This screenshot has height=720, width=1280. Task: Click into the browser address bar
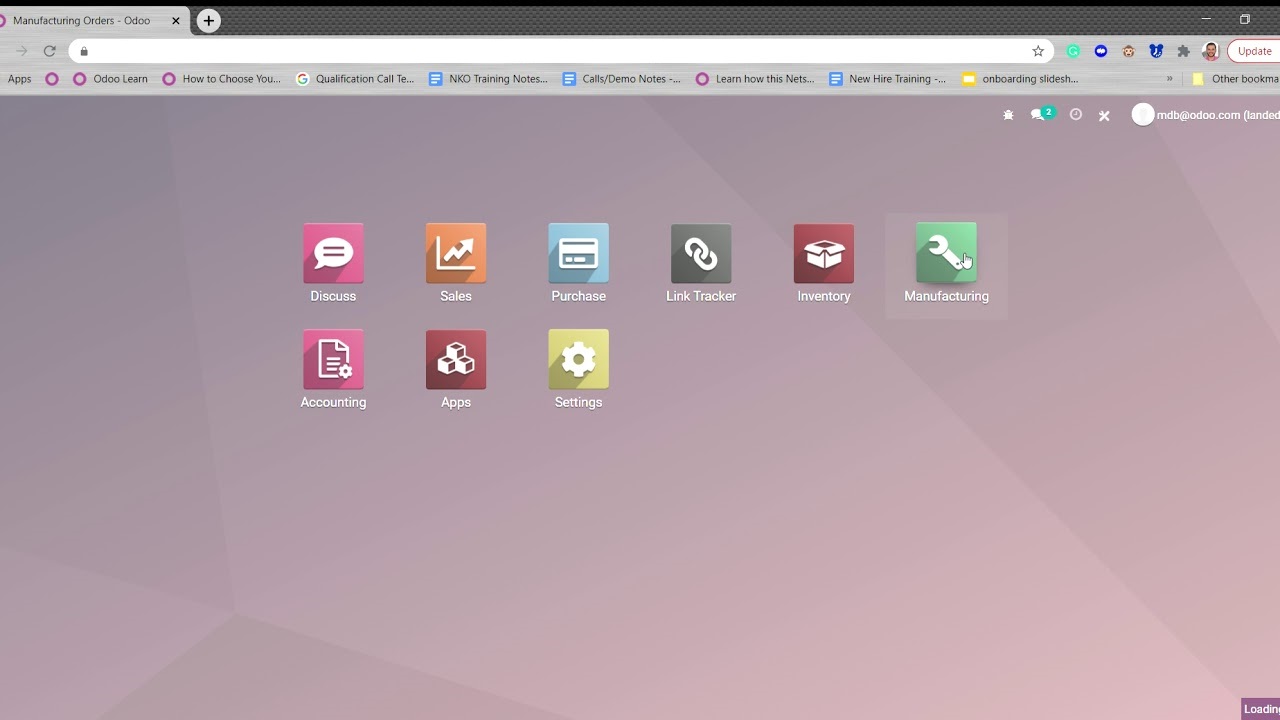click(550, 51)
